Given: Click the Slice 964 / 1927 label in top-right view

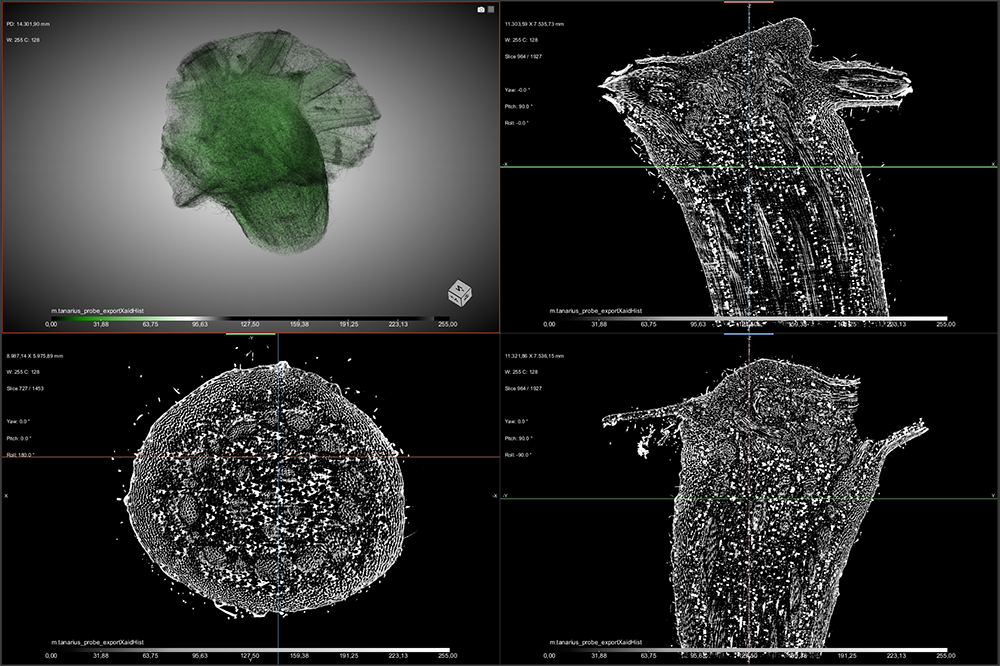Looking at the screenshot, I should click(x=526, y=55).
